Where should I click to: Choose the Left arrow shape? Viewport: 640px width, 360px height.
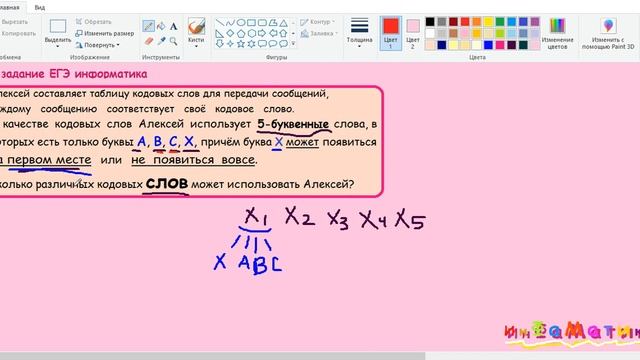point(273,33)
